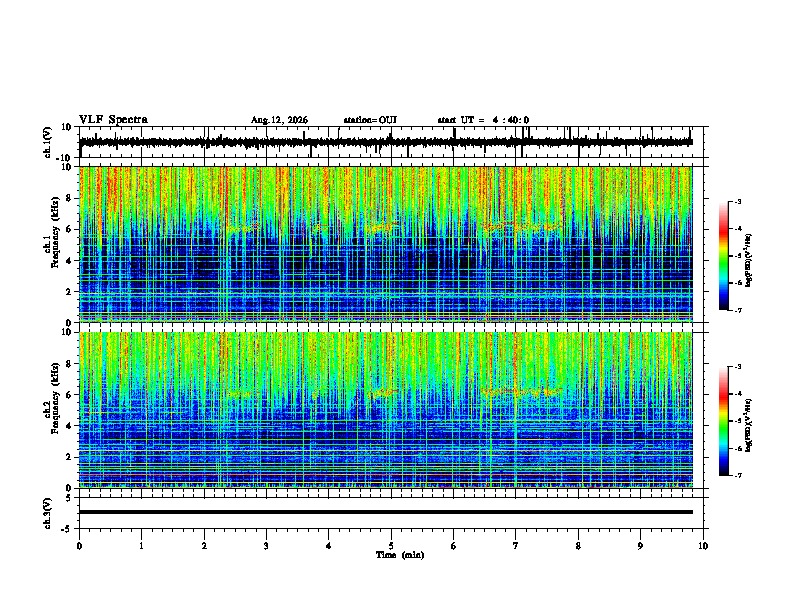Click the "station=OUJ" header label

point(370,120)
